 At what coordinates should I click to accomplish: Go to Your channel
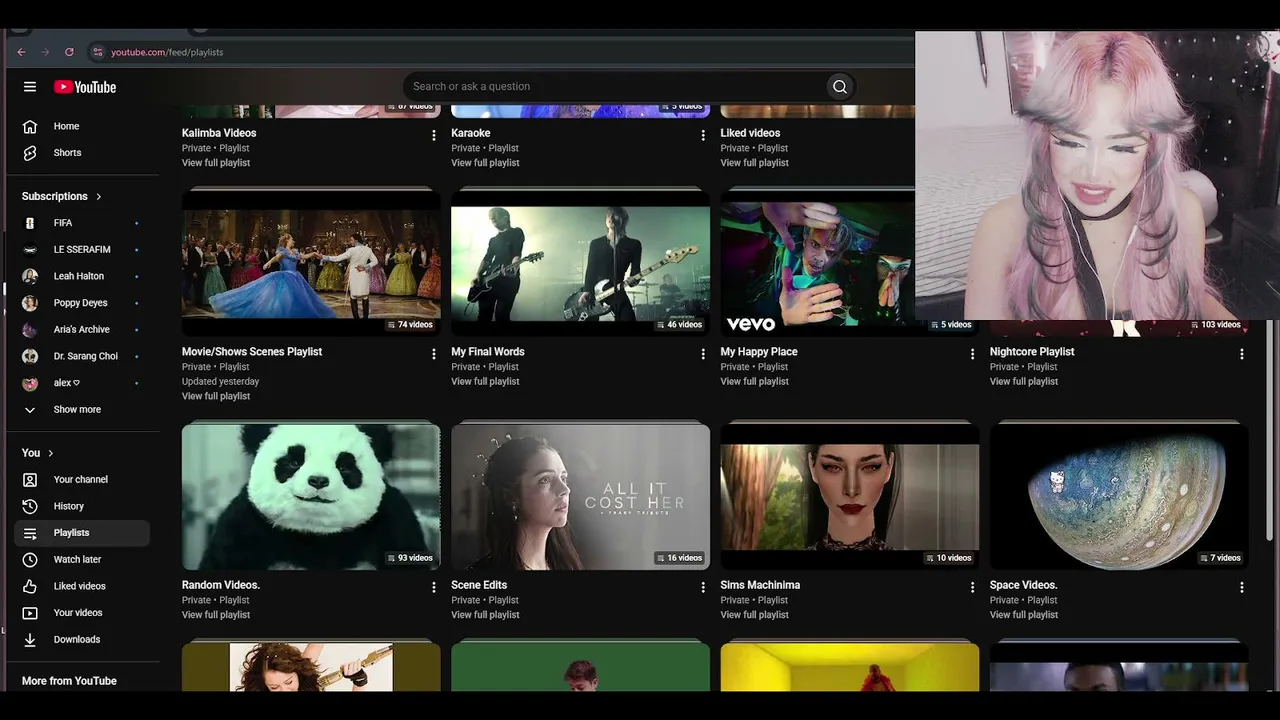pyautogui.click(x=82, y=480)
